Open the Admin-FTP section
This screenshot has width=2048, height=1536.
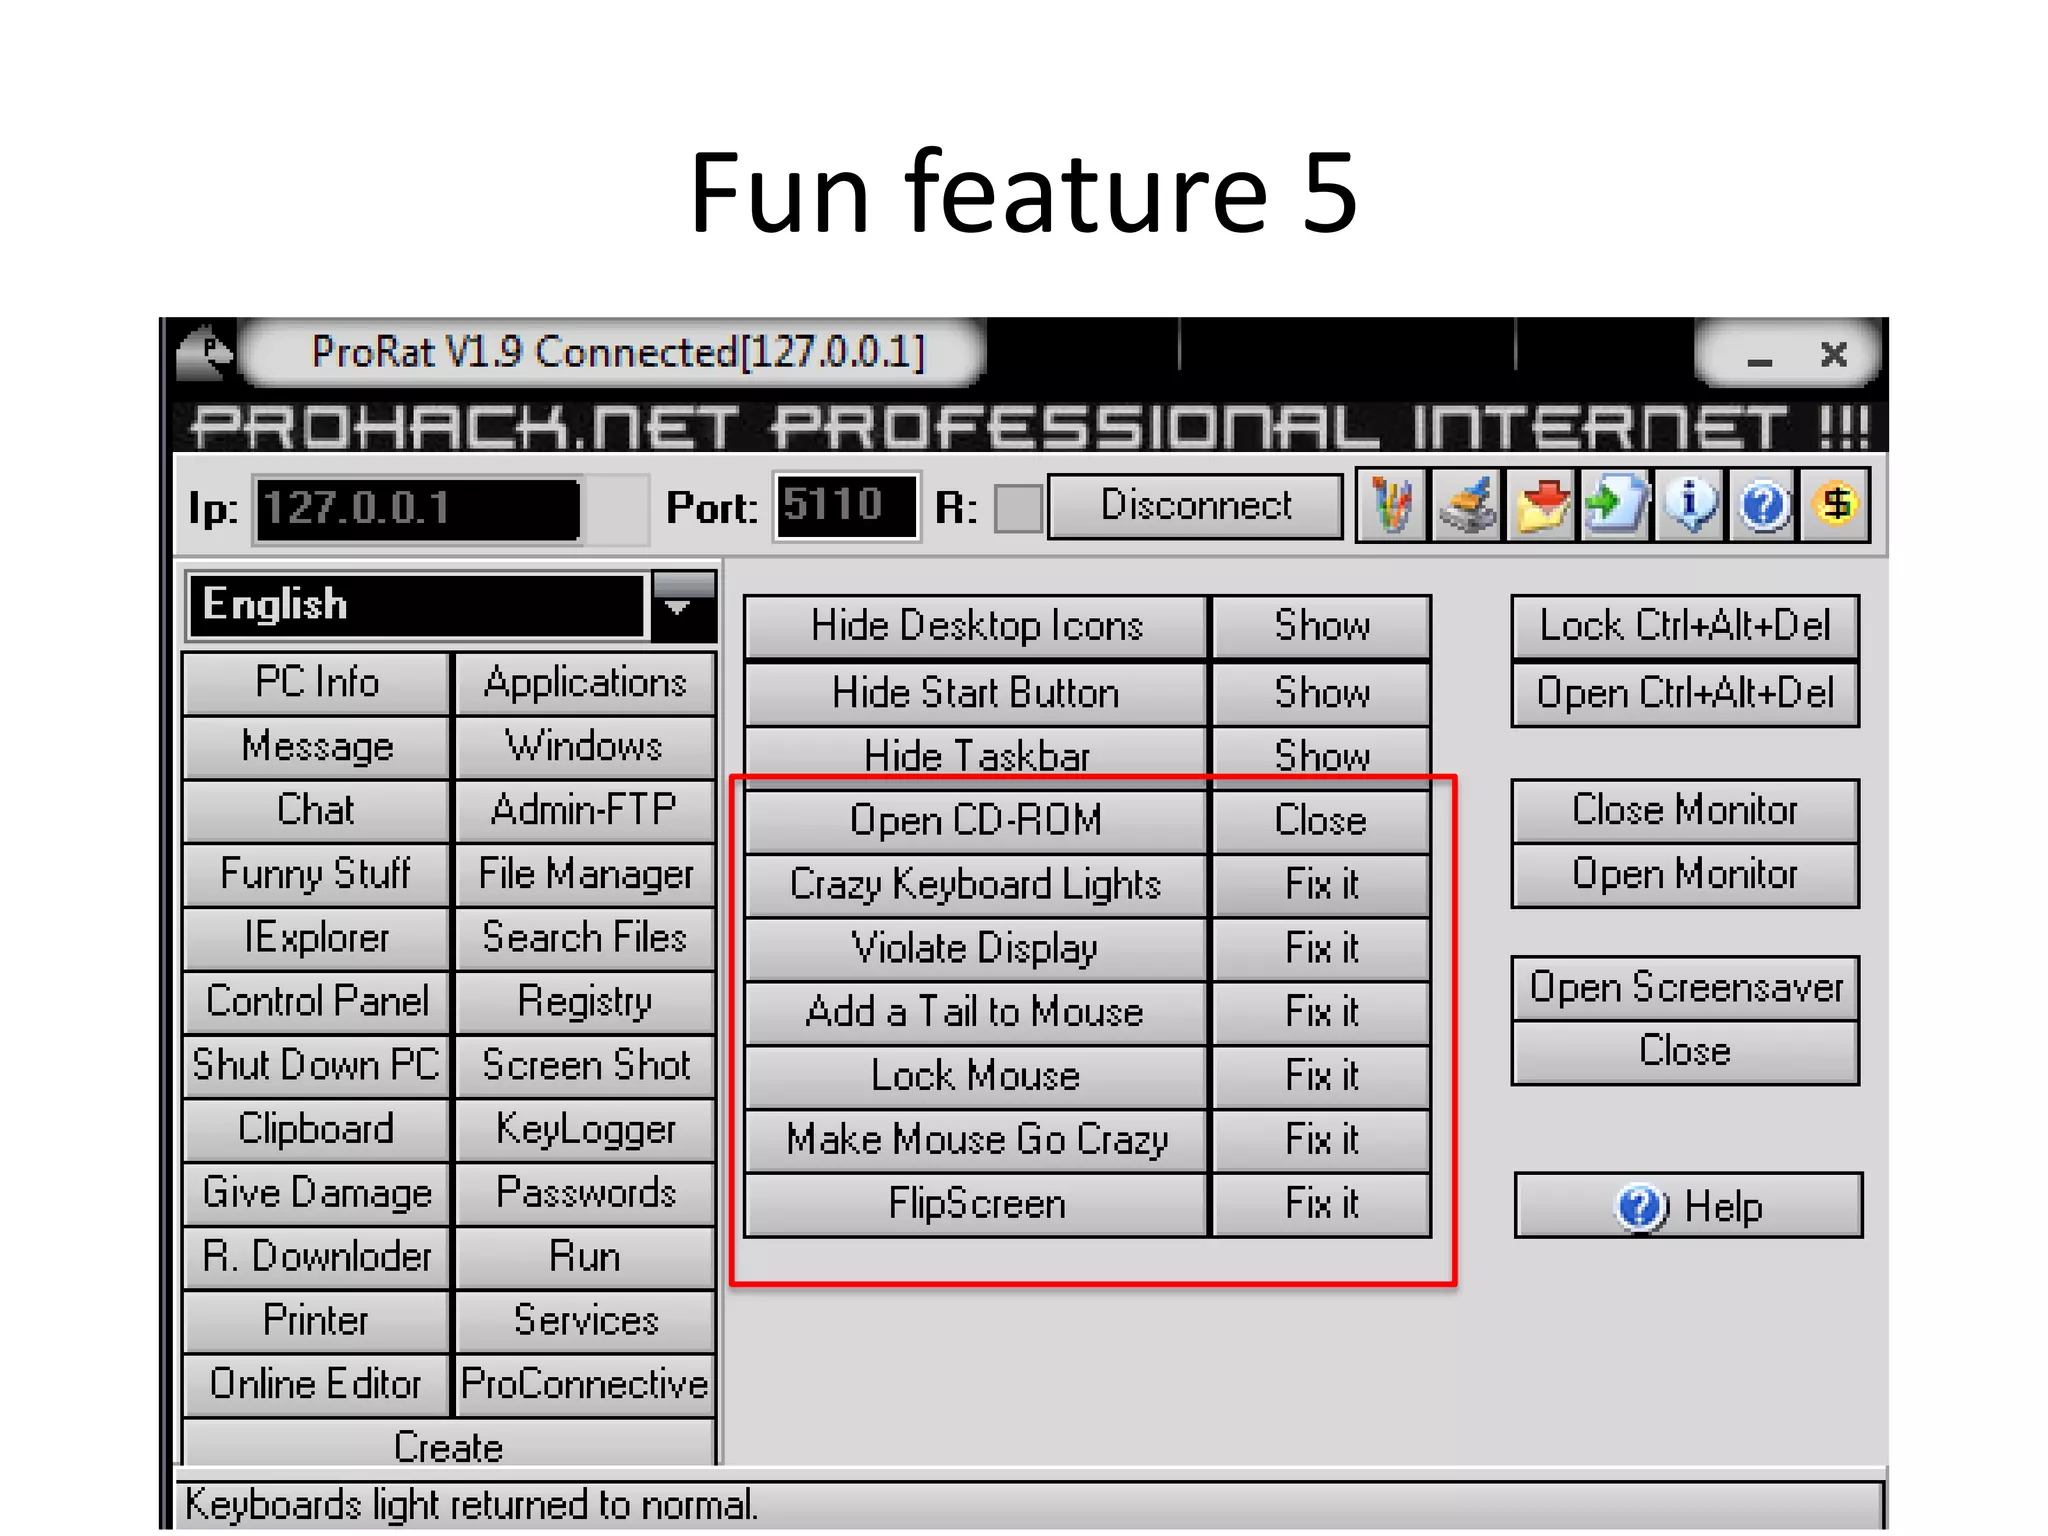point(585,810)
